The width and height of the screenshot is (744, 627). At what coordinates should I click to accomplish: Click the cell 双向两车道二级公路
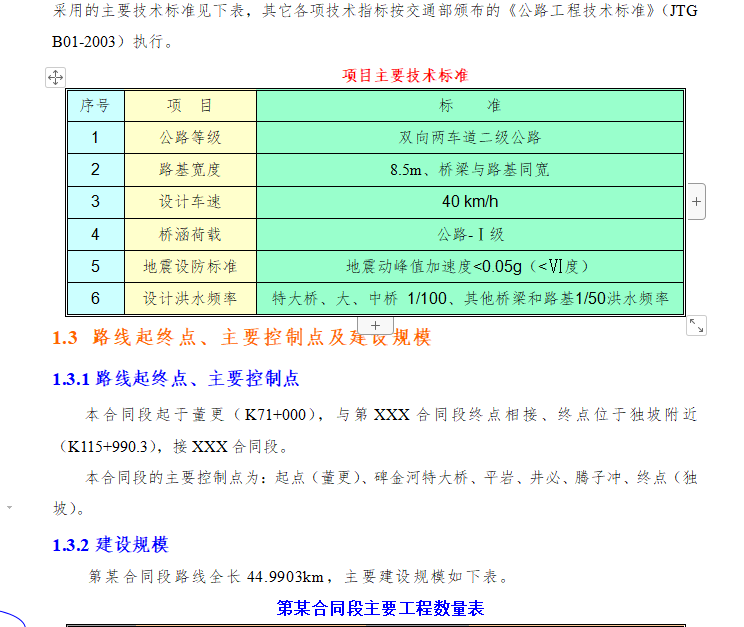[x=470, y=138]
